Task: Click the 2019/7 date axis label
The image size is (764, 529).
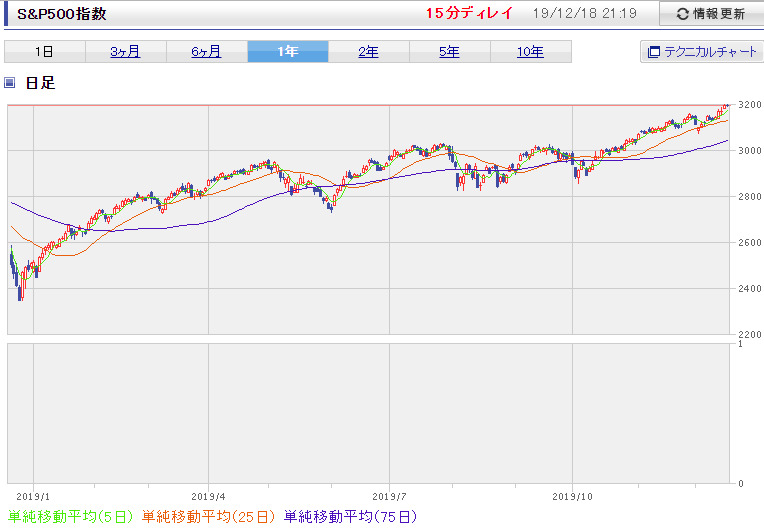Action: pos(389,497)
